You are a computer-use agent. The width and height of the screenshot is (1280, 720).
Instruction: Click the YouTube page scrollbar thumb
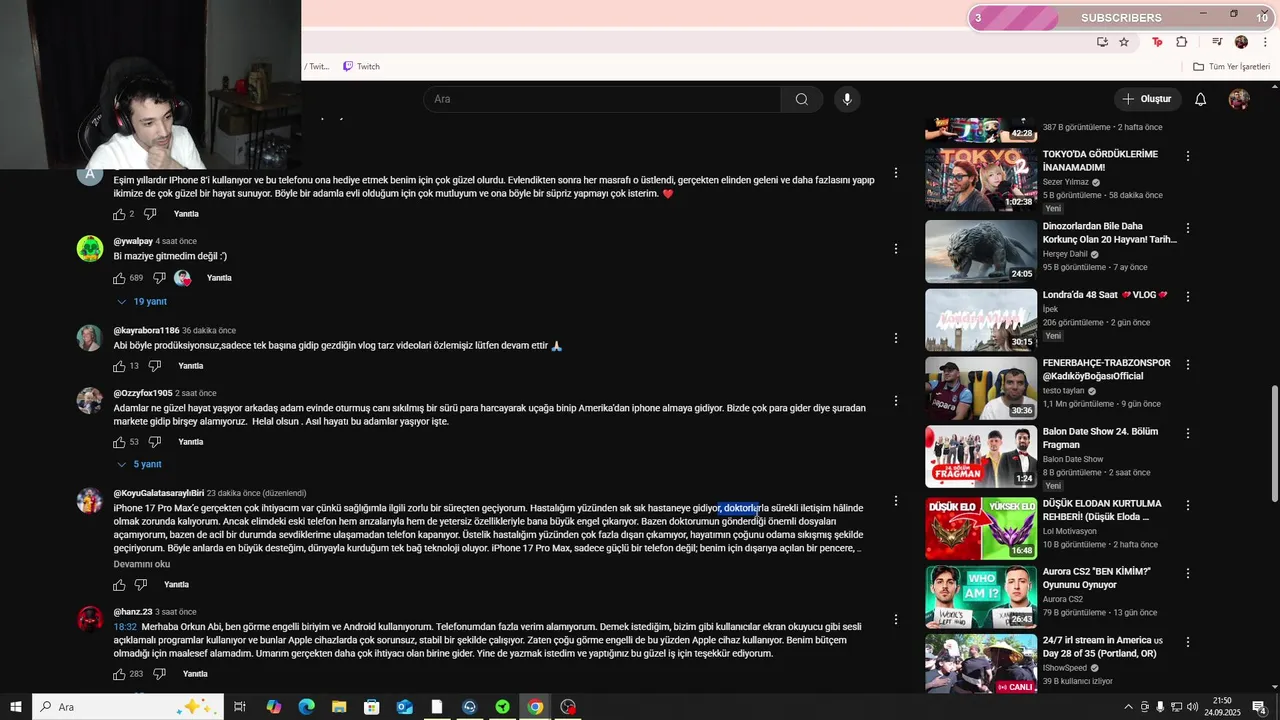(1274, 445)
